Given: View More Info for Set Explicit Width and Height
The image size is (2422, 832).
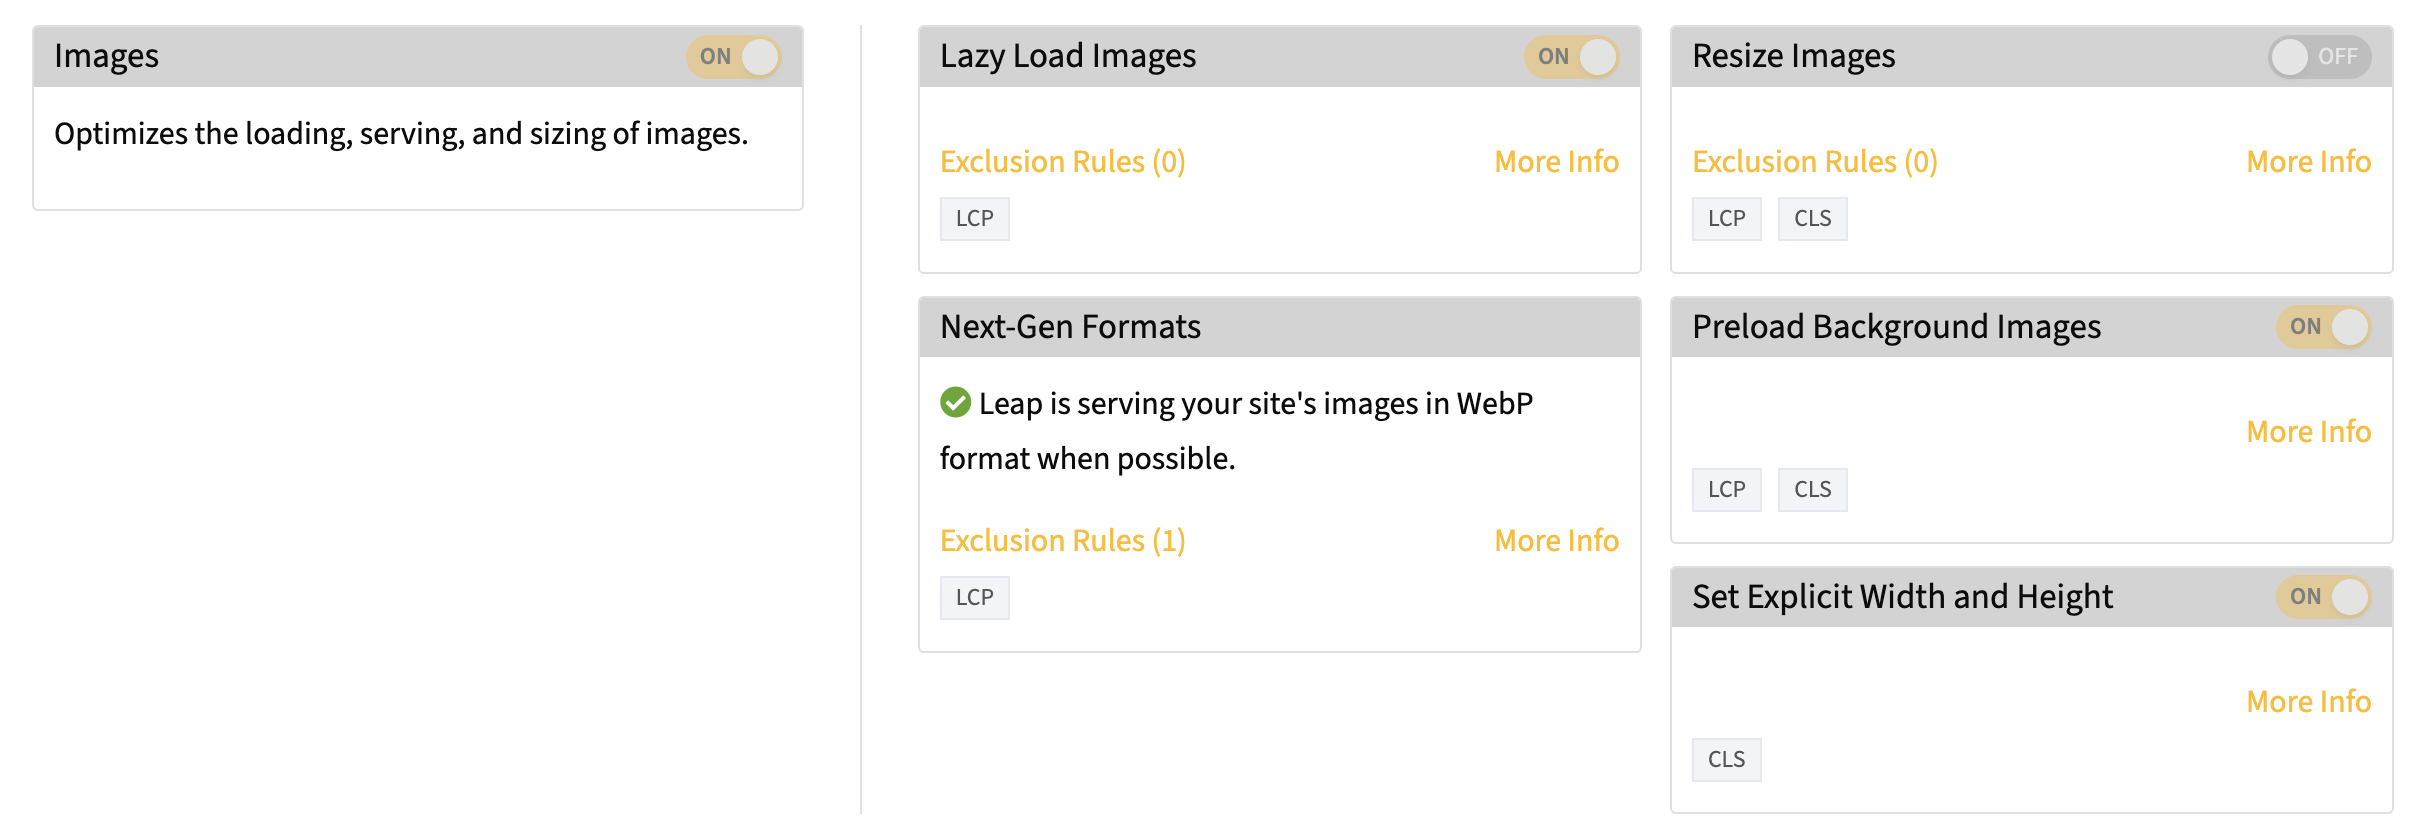Looking at the screenshot, I should (x=2308, y=702).
